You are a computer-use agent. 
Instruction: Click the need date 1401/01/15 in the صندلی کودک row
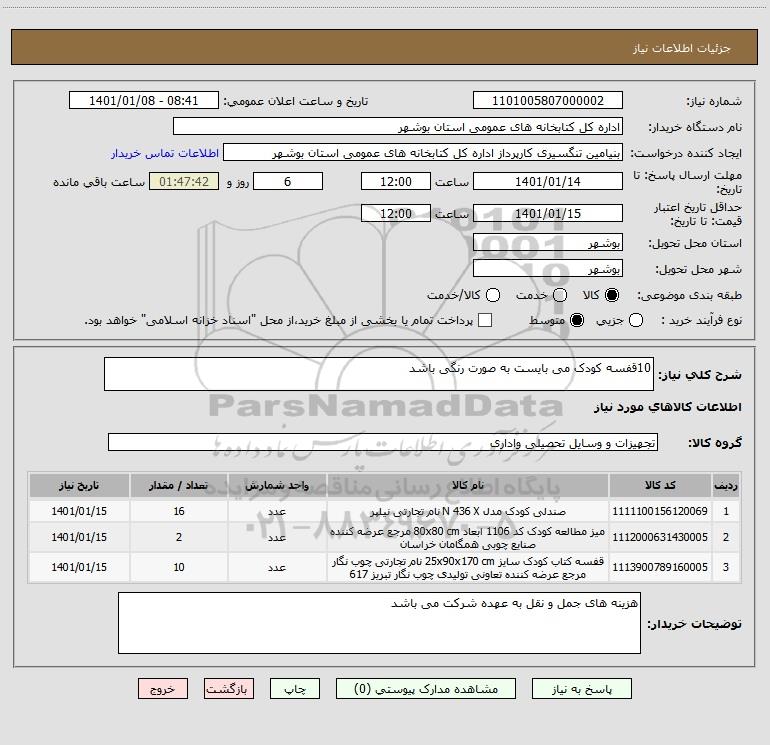[x=79, y=511]
